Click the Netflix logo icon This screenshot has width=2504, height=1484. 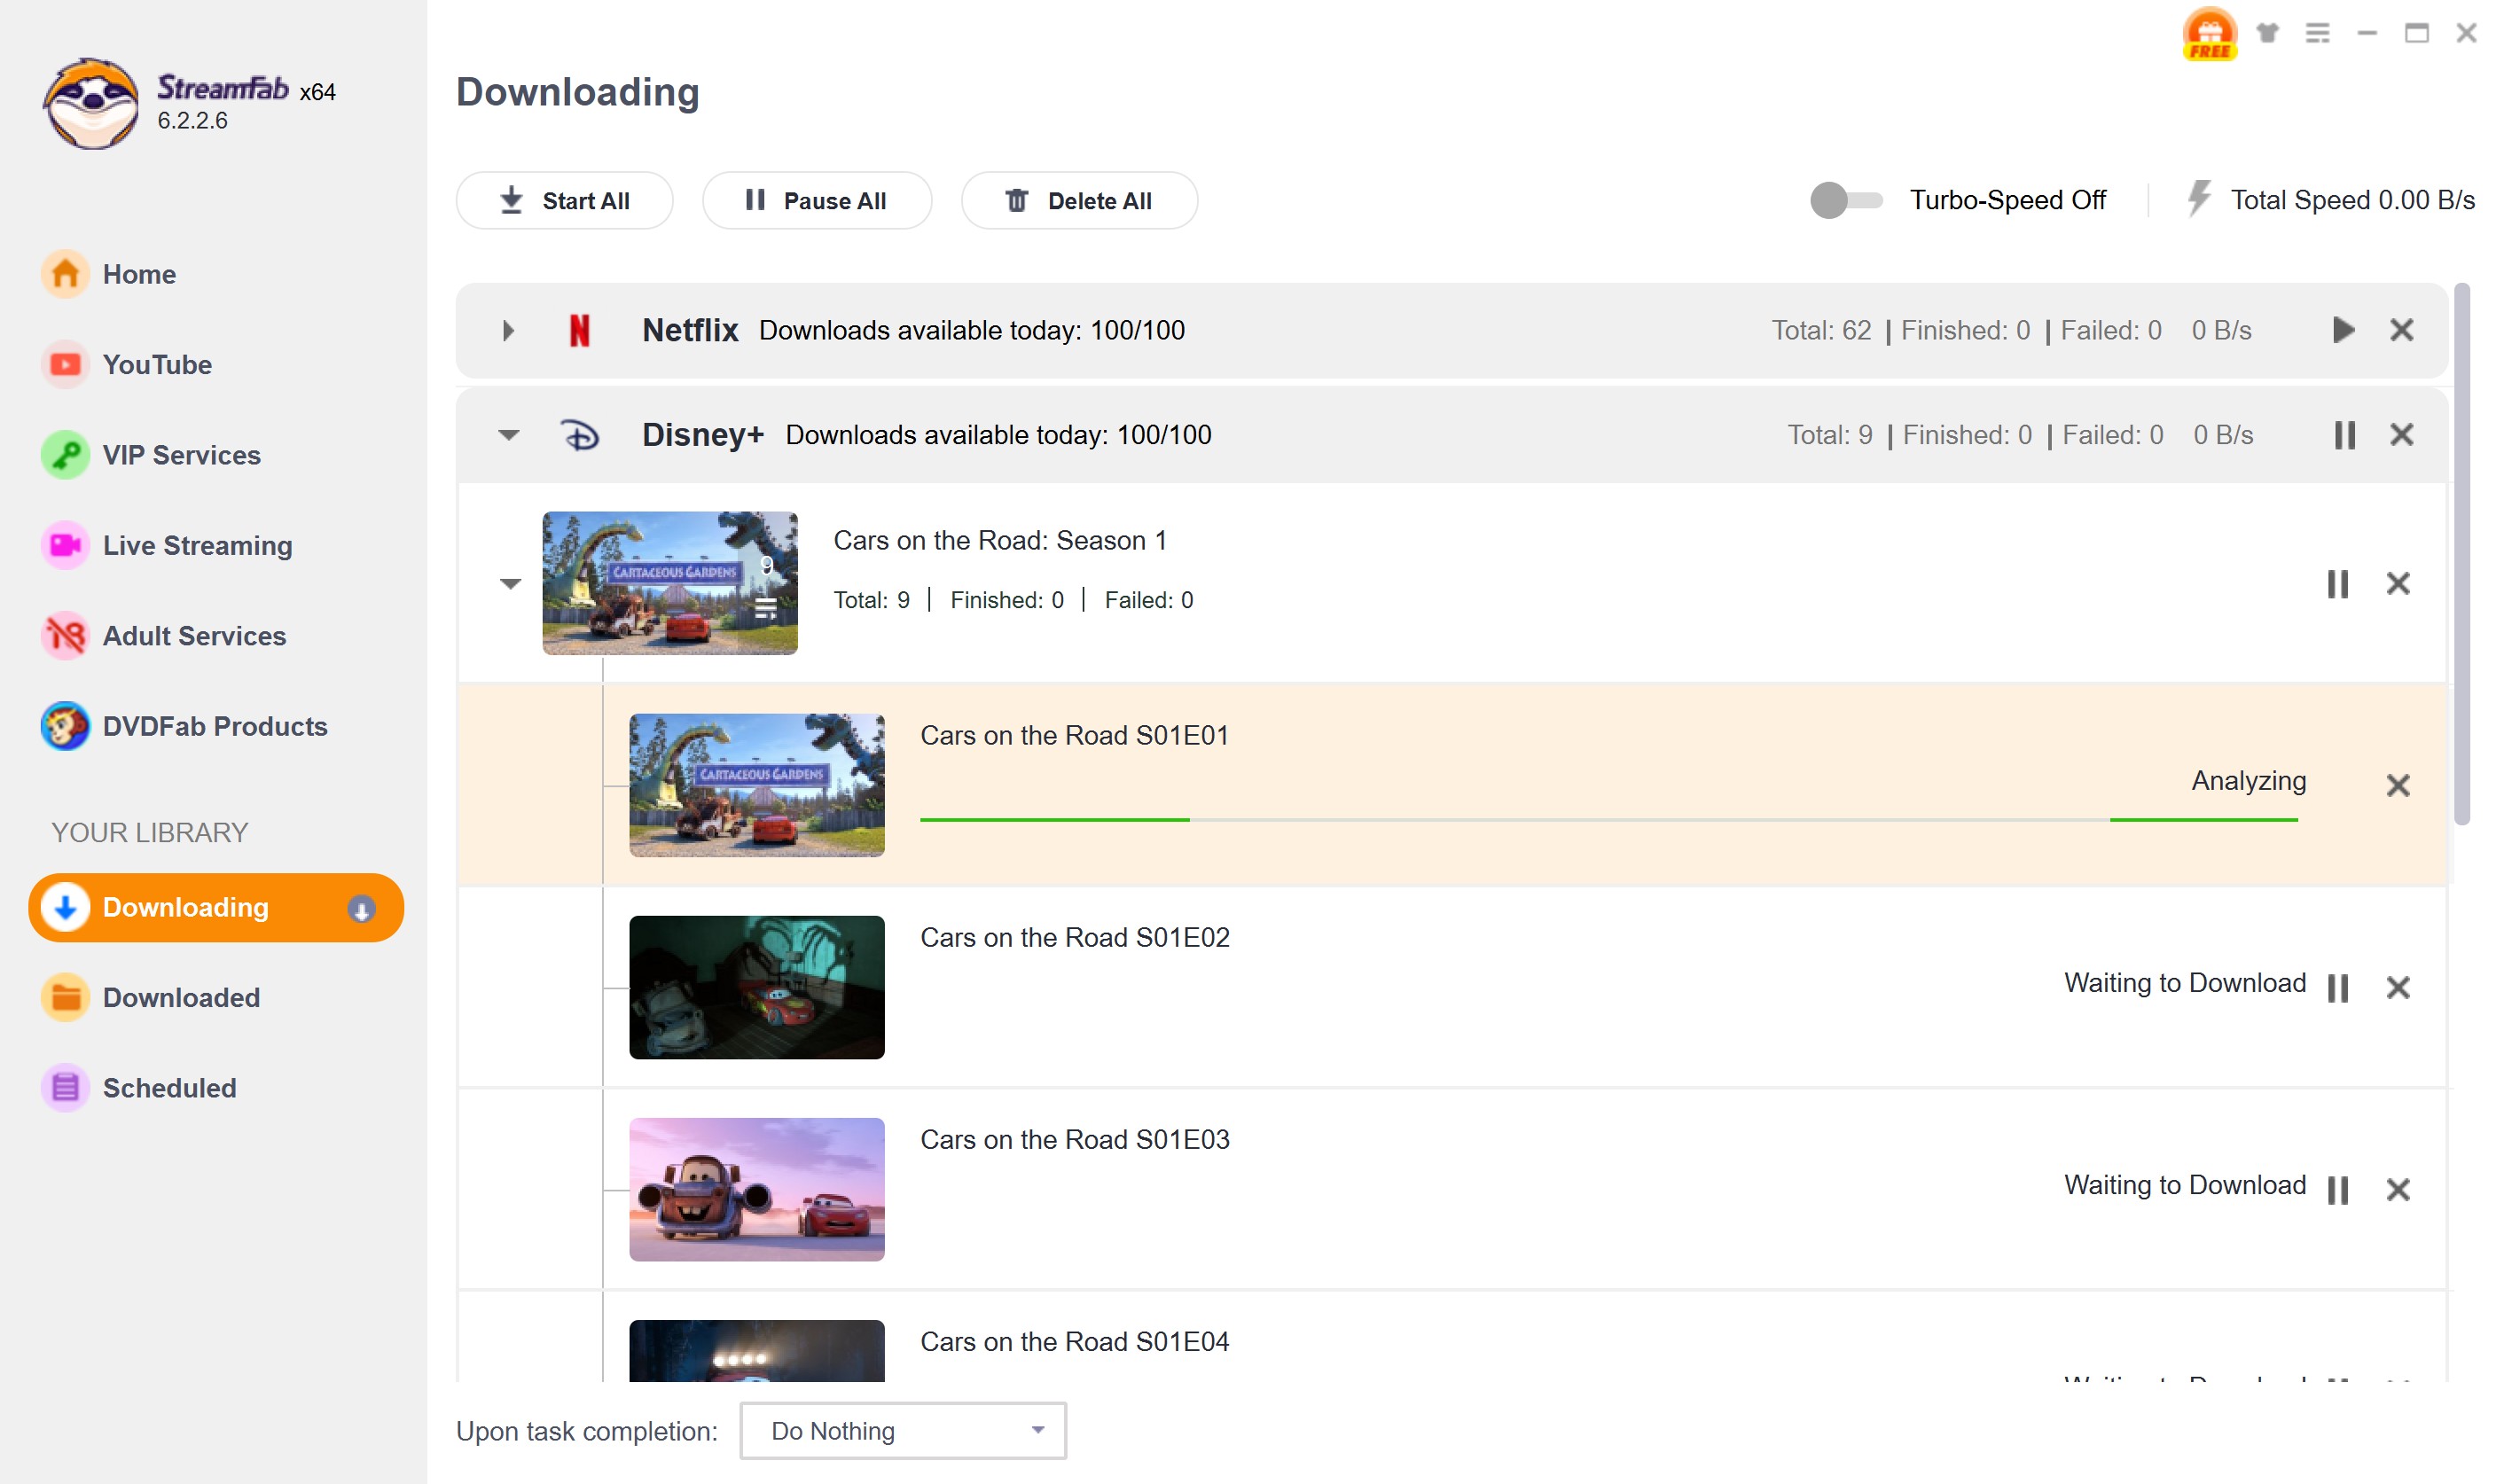coord(579,330)
